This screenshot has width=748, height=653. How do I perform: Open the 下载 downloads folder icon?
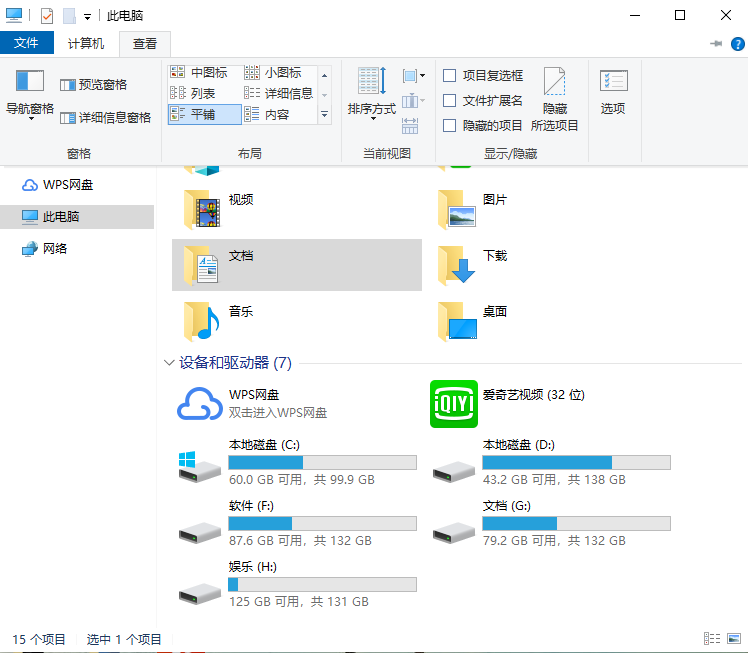(456, 265)
